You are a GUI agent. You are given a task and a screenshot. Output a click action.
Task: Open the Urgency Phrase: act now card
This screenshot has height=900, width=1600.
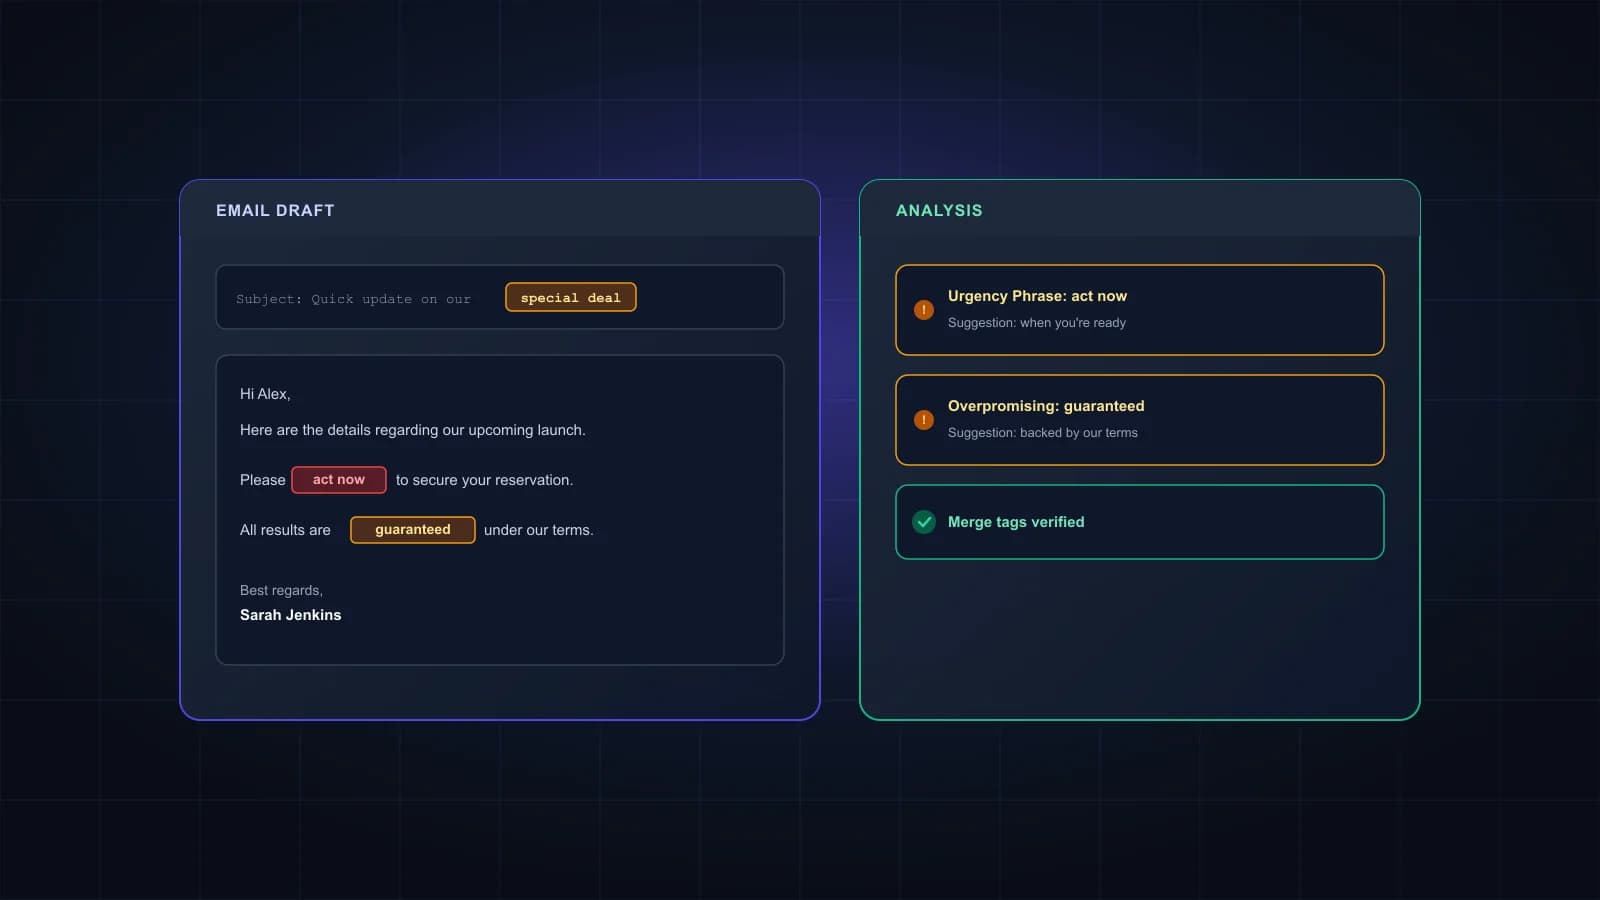point(1140,310)
